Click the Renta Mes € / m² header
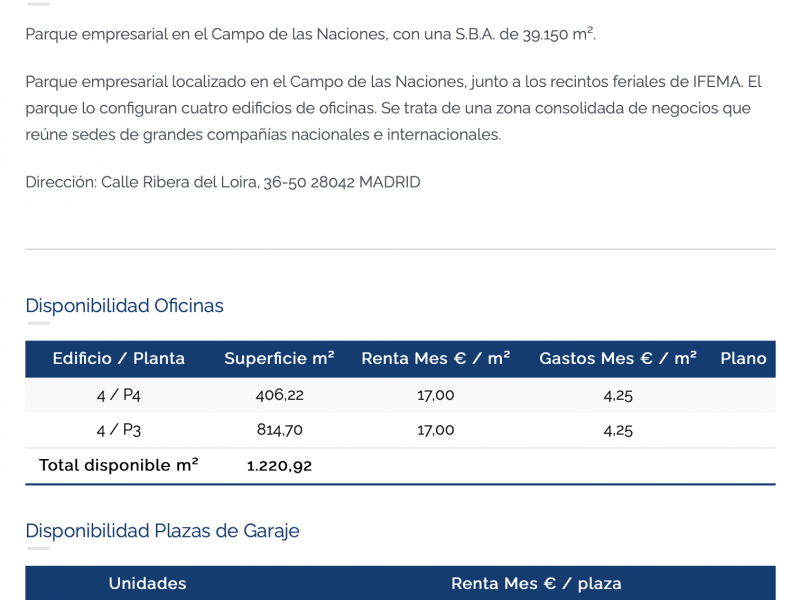The height and width of the screenshot is (600, 800). [436, 359]
